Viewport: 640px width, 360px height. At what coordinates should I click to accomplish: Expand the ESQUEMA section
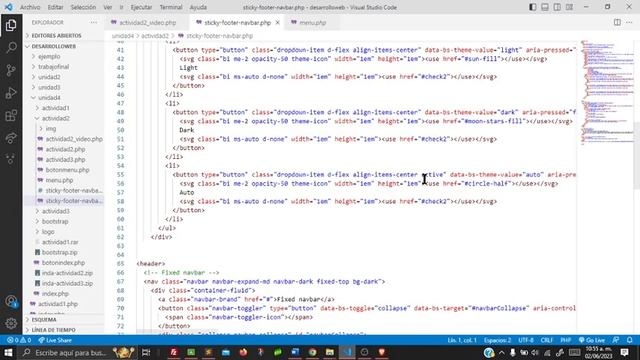[x=44, y=319]
